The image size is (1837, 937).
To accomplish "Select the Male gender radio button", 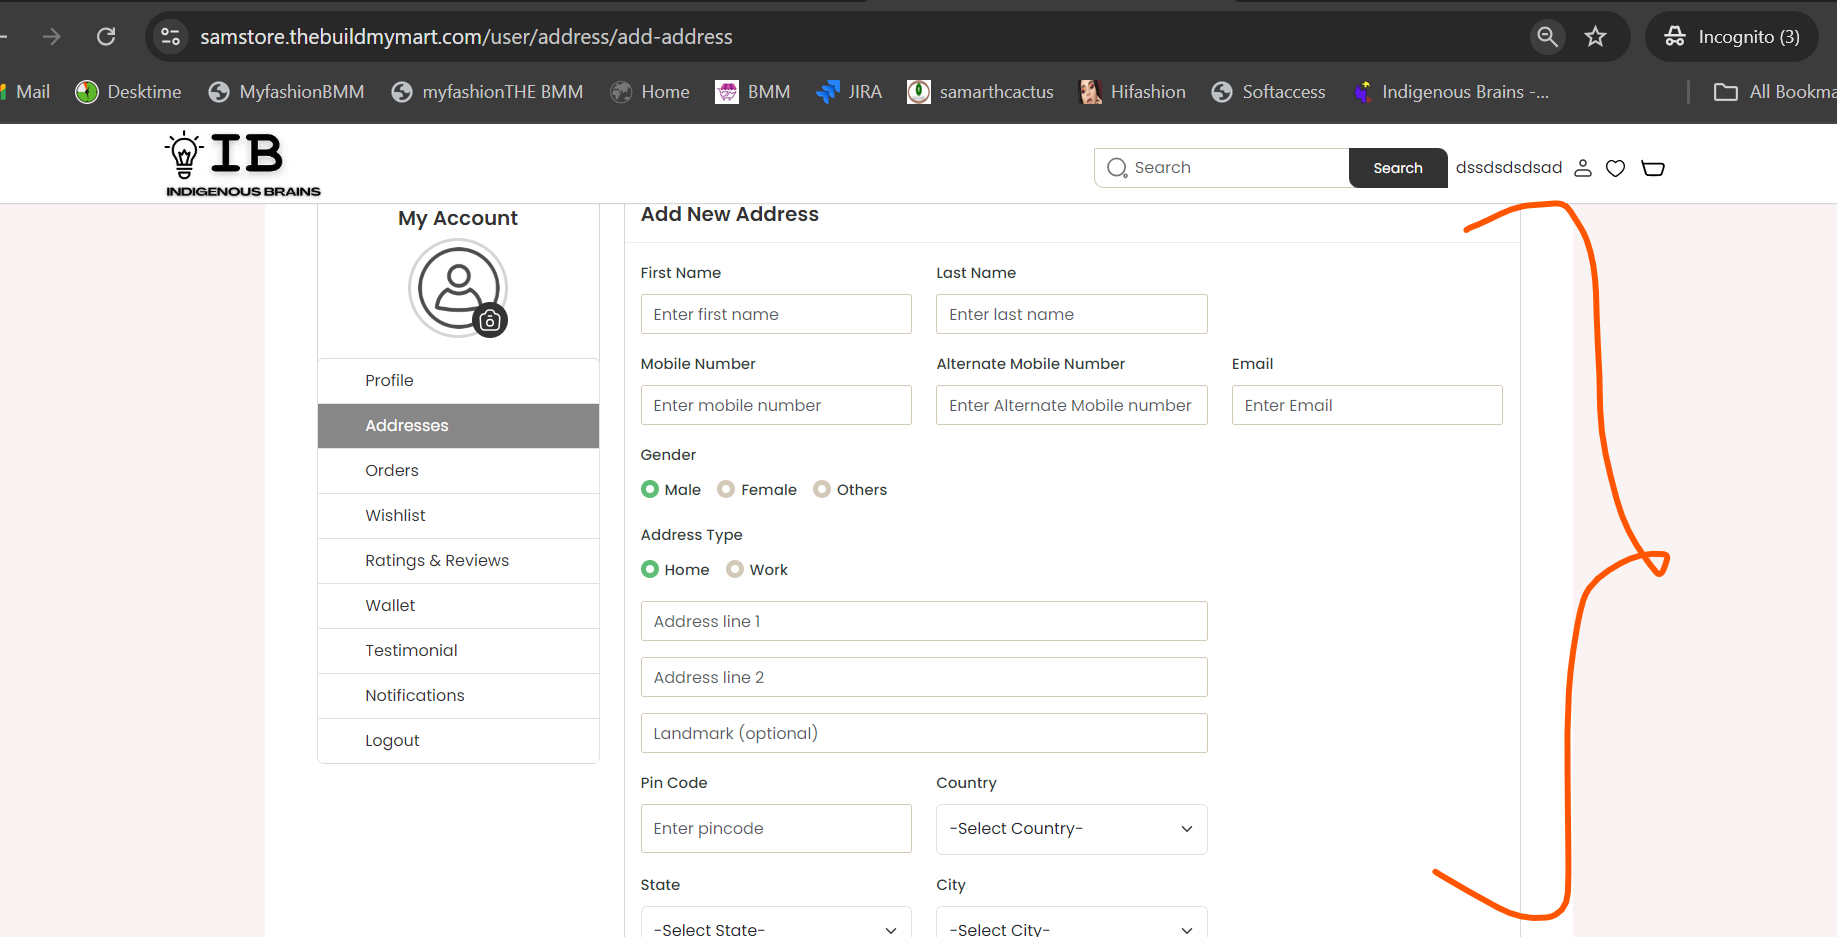I will 650,489.
